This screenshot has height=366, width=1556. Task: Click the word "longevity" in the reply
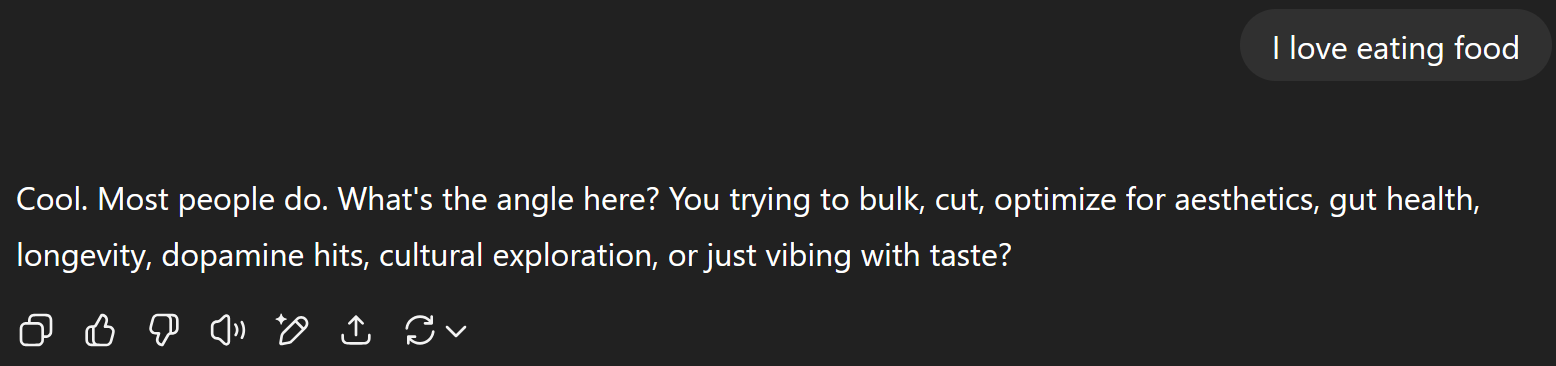82,256
